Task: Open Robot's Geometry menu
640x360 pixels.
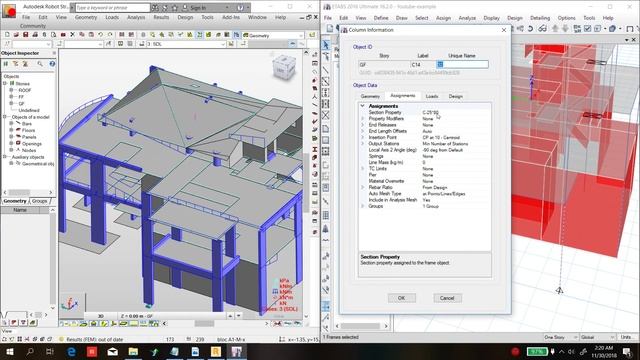Action: 86,17
